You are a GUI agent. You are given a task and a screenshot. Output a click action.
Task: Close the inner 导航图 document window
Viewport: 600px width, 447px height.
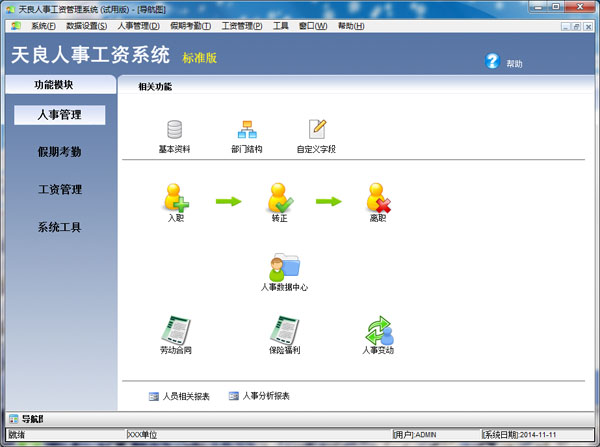tap(588, 26)
